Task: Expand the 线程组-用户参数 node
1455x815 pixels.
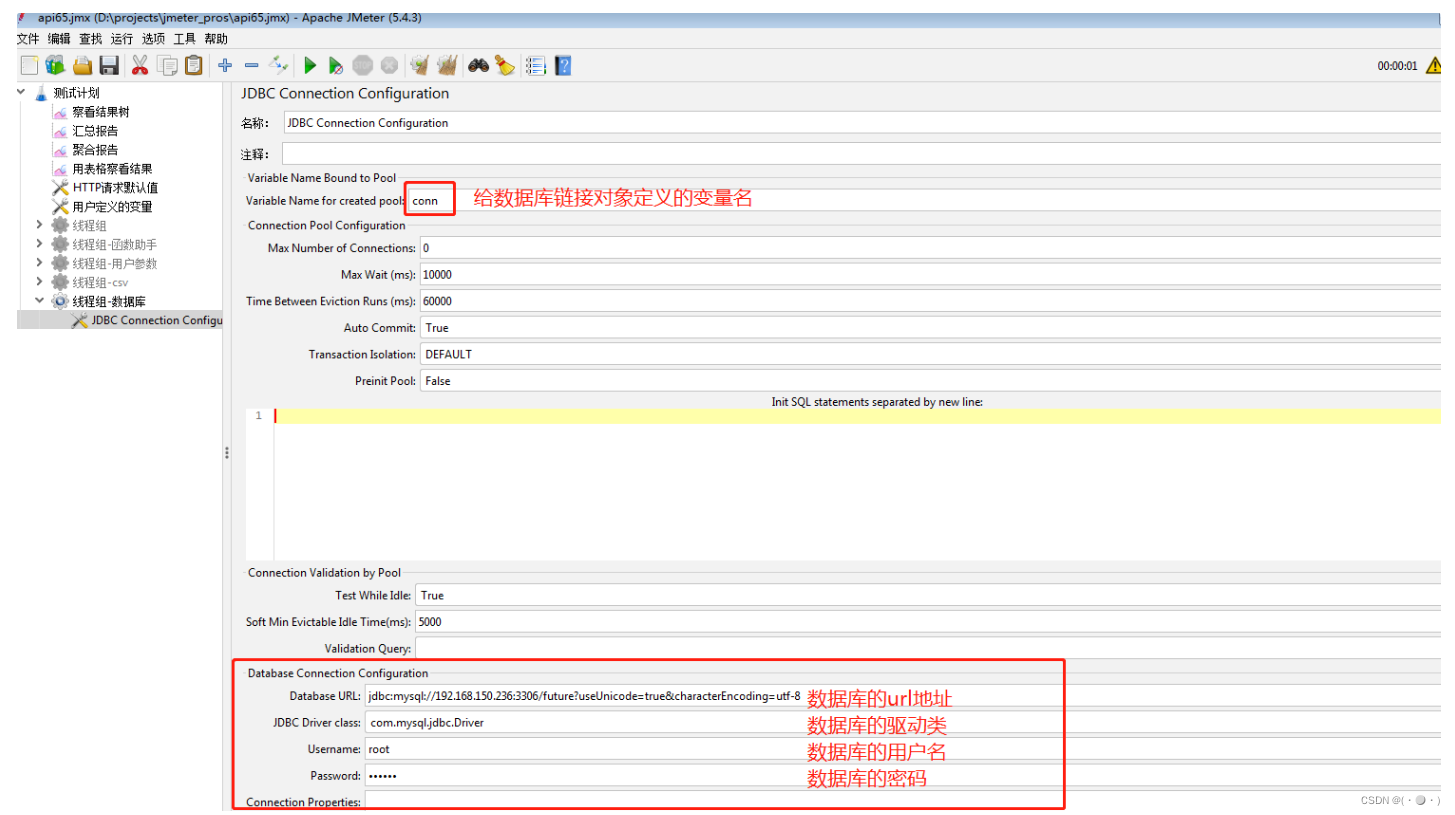Action: pyautogui.click(x=39, y=263)
